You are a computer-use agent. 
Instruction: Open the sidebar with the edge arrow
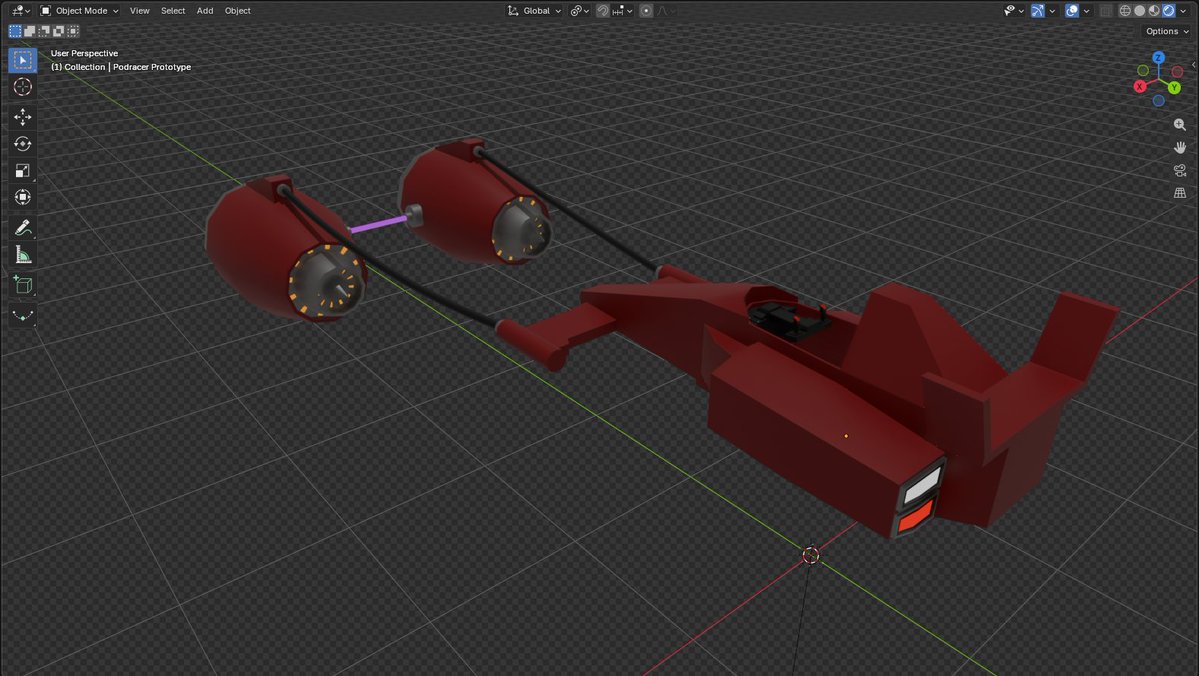[1194, 64]
